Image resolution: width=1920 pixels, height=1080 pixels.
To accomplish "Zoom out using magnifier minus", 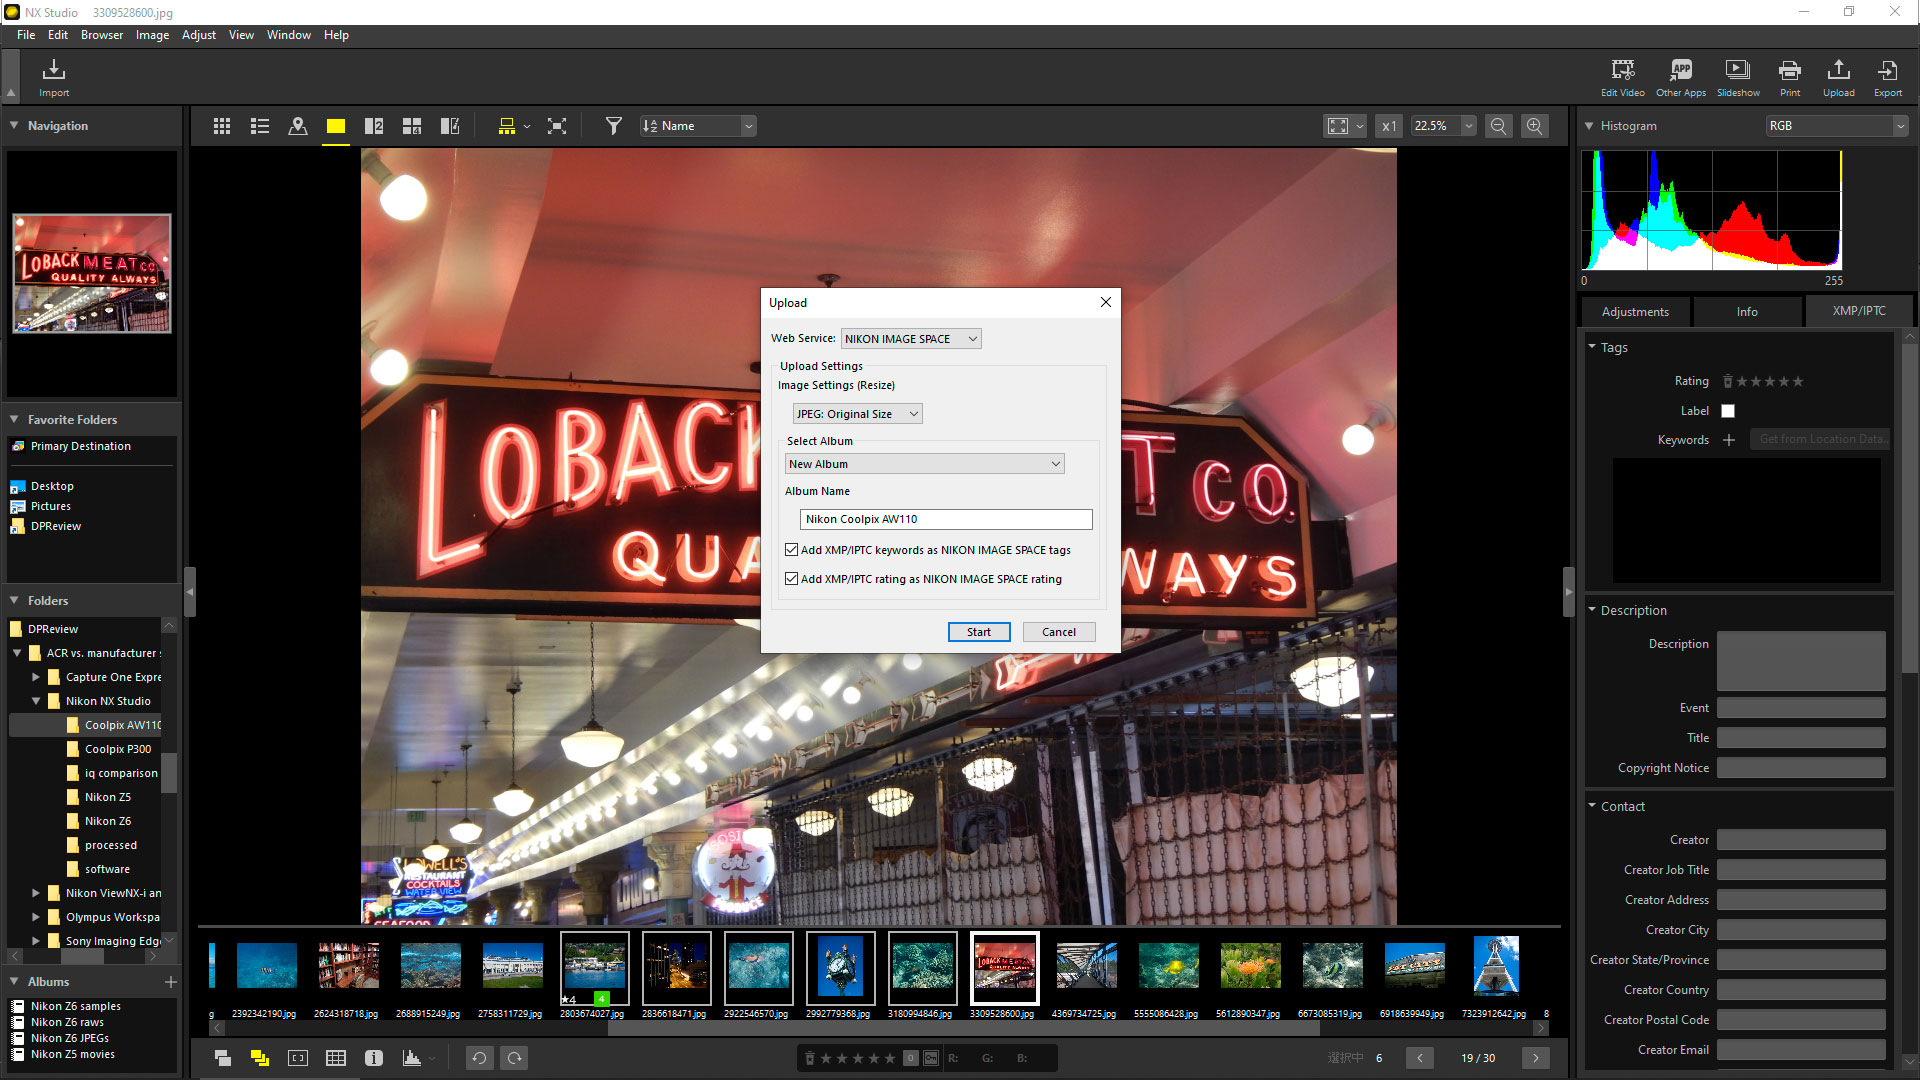I will pyautogui.click(x=1498, y=126).
